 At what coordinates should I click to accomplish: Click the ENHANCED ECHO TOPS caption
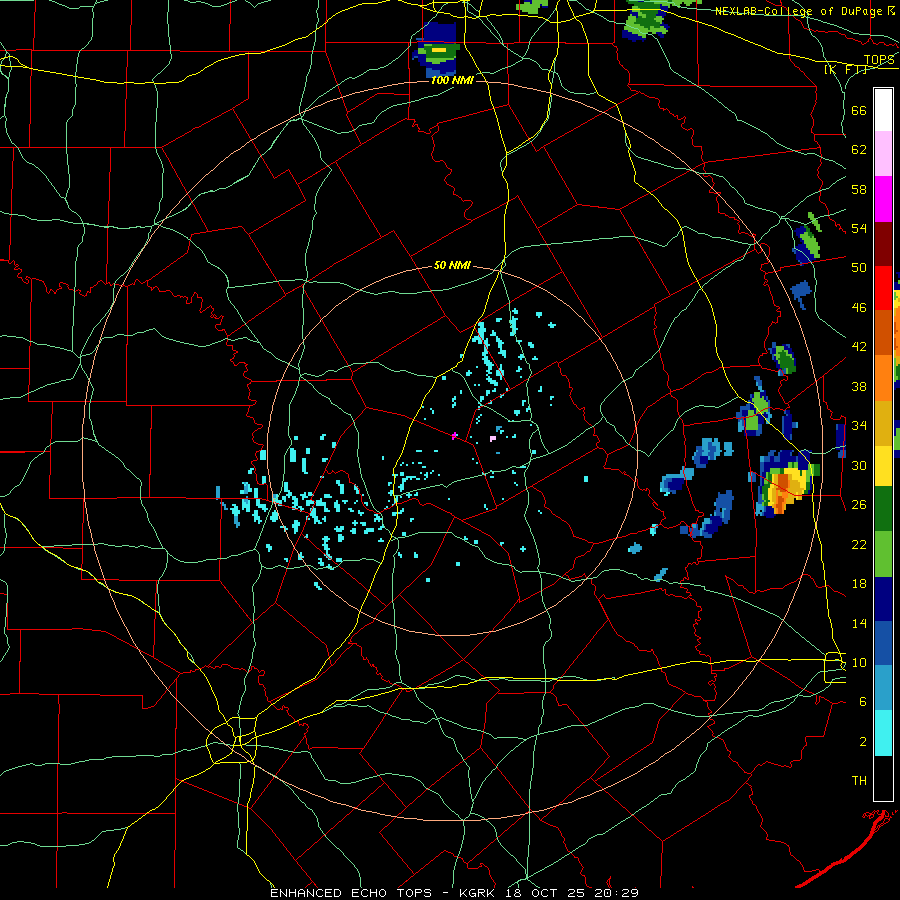(x=351, y=893)
